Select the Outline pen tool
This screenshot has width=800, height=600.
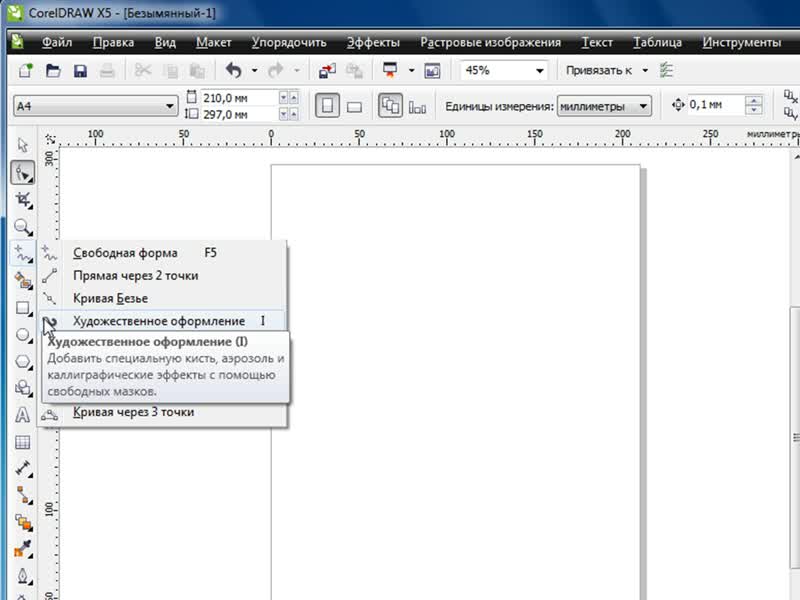tap(22, 577)
